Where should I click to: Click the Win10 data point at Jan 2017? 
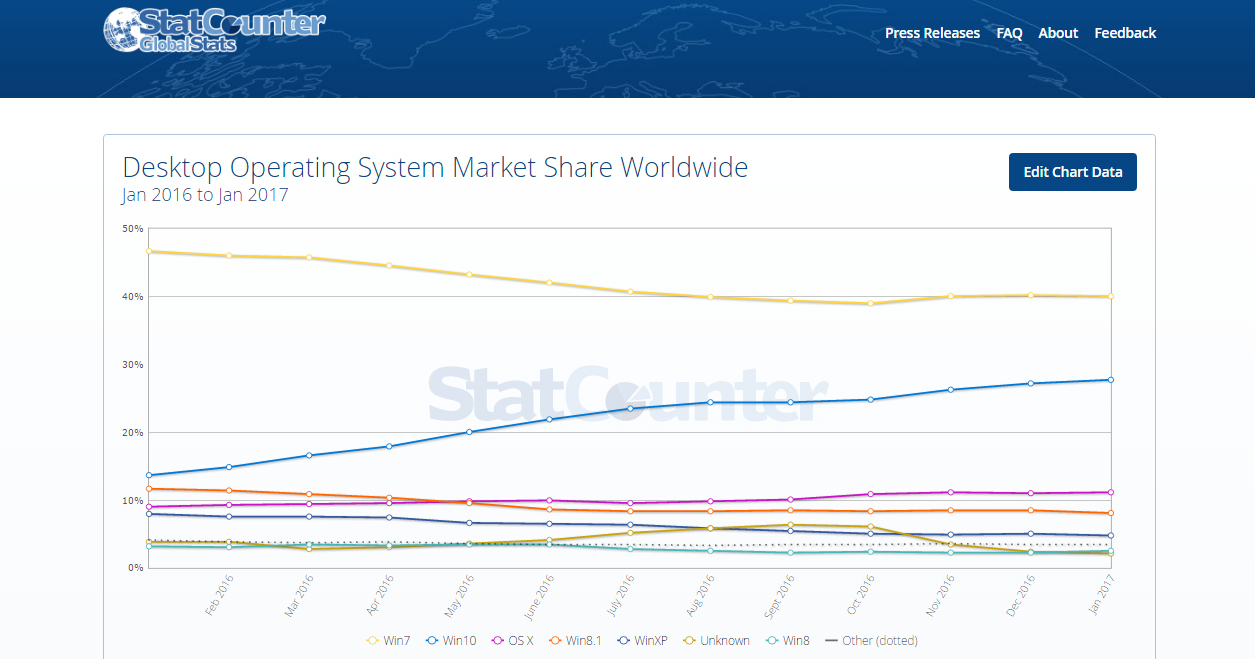coord(1111,380)
